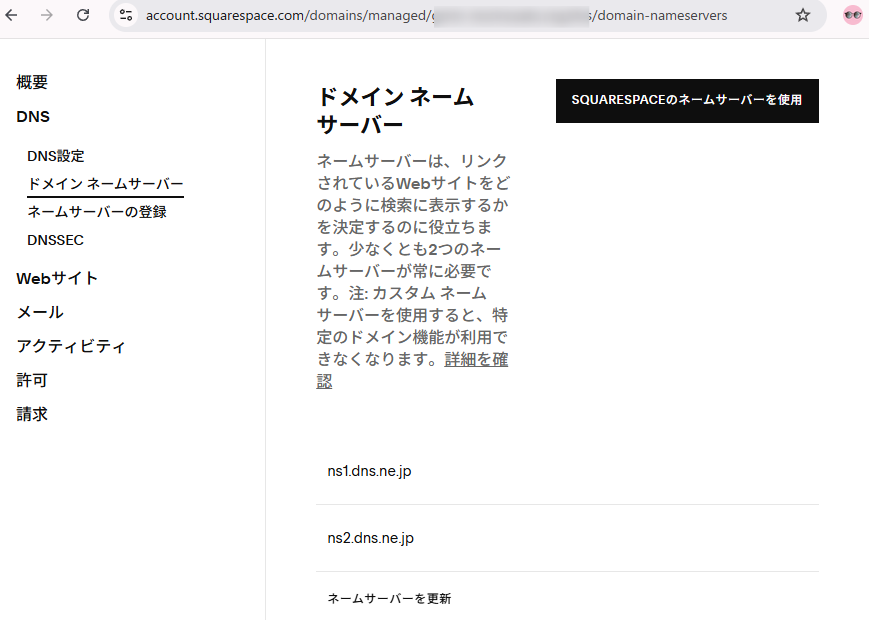Open メール section in sidebar
Screen dimensions: 869x620
[x=40, y=312]
